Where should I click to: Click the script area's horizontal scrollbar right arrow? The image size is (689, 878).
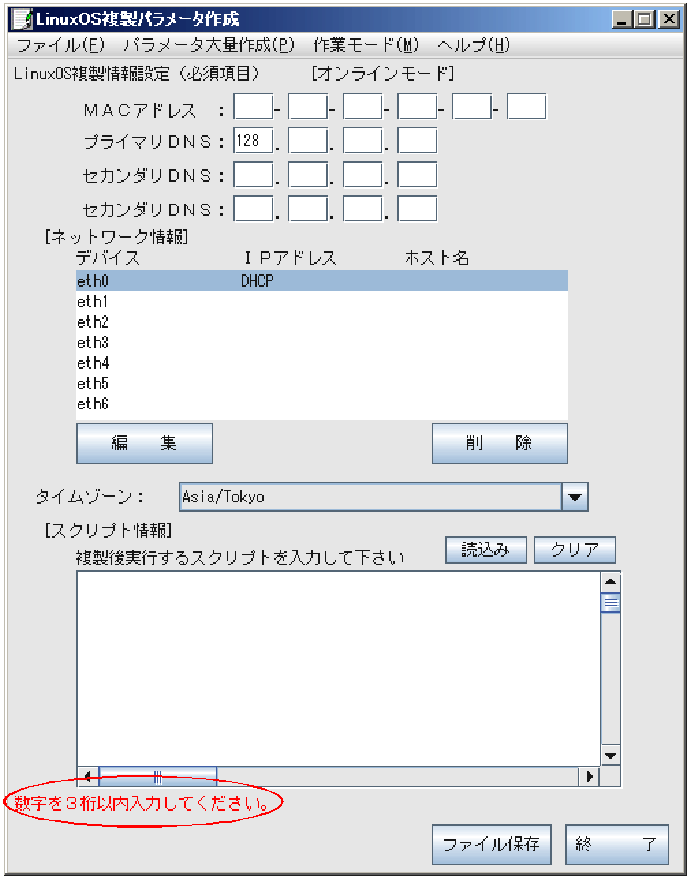tap(589, 776)
